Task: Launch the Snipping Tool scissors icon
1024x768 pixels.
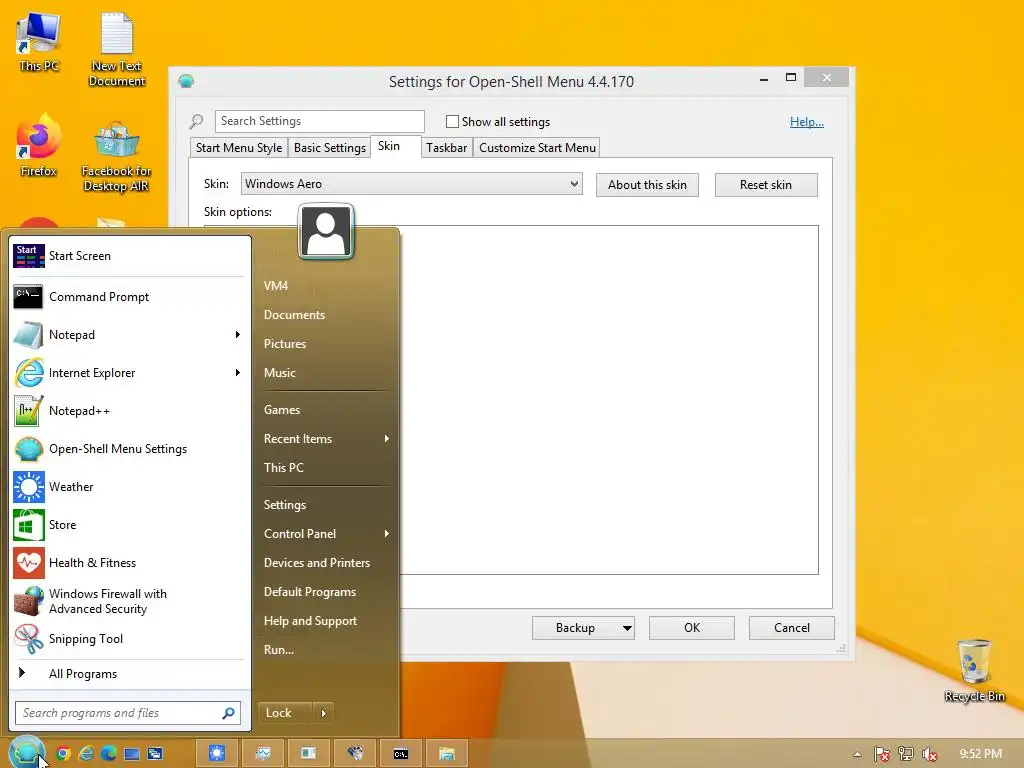Action: tap(29, 639)
